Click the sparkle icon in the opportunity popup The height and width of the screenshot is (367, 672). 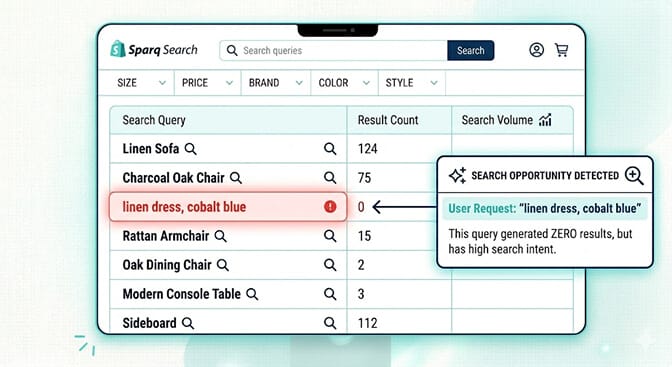[457, 175]
